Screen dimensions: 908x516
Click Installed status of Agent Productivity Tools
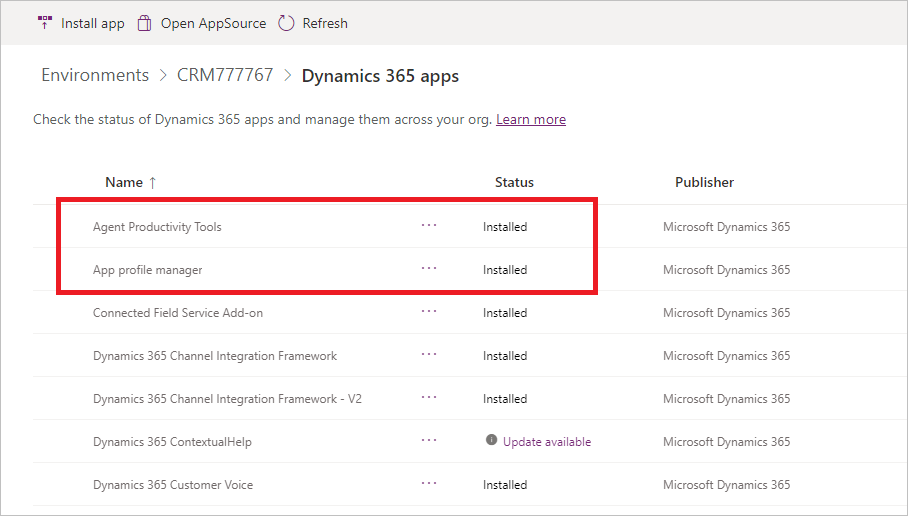click(505, 227)
